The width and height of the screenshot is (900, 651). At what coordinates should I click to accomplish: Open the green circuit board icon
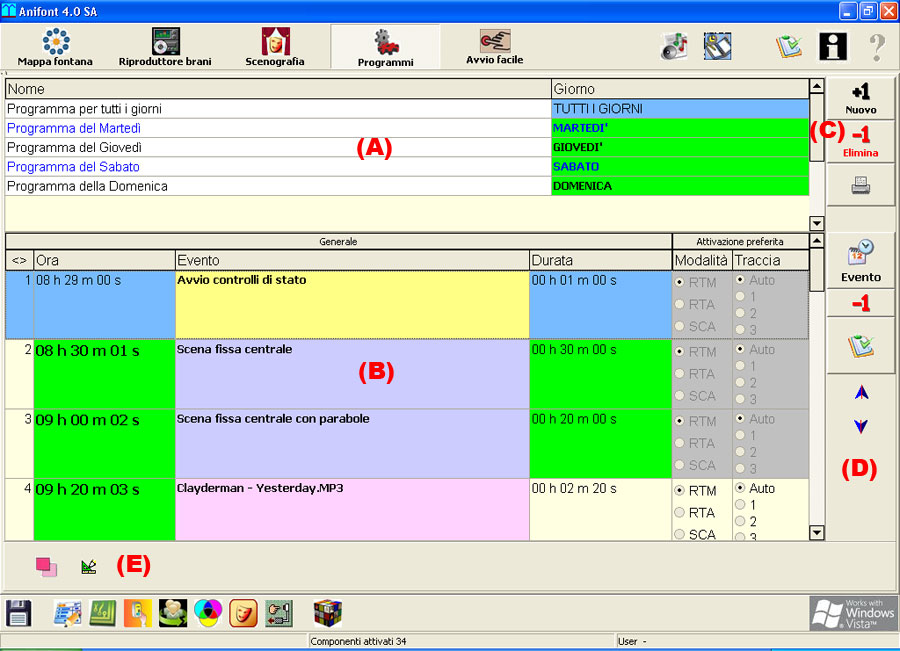click(x=102, y=613)
